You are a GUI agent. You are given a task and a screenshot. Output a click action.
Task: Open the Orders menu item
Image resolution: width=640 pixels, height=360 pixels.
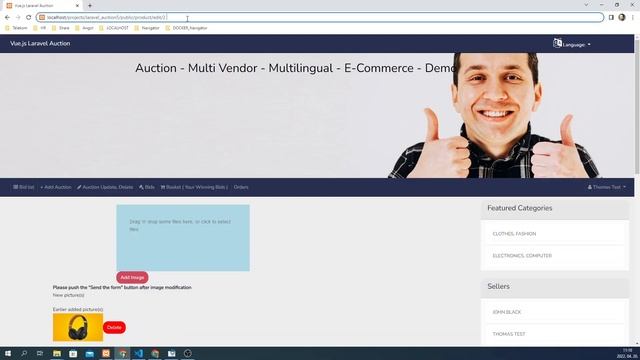(x=241, y=187)
